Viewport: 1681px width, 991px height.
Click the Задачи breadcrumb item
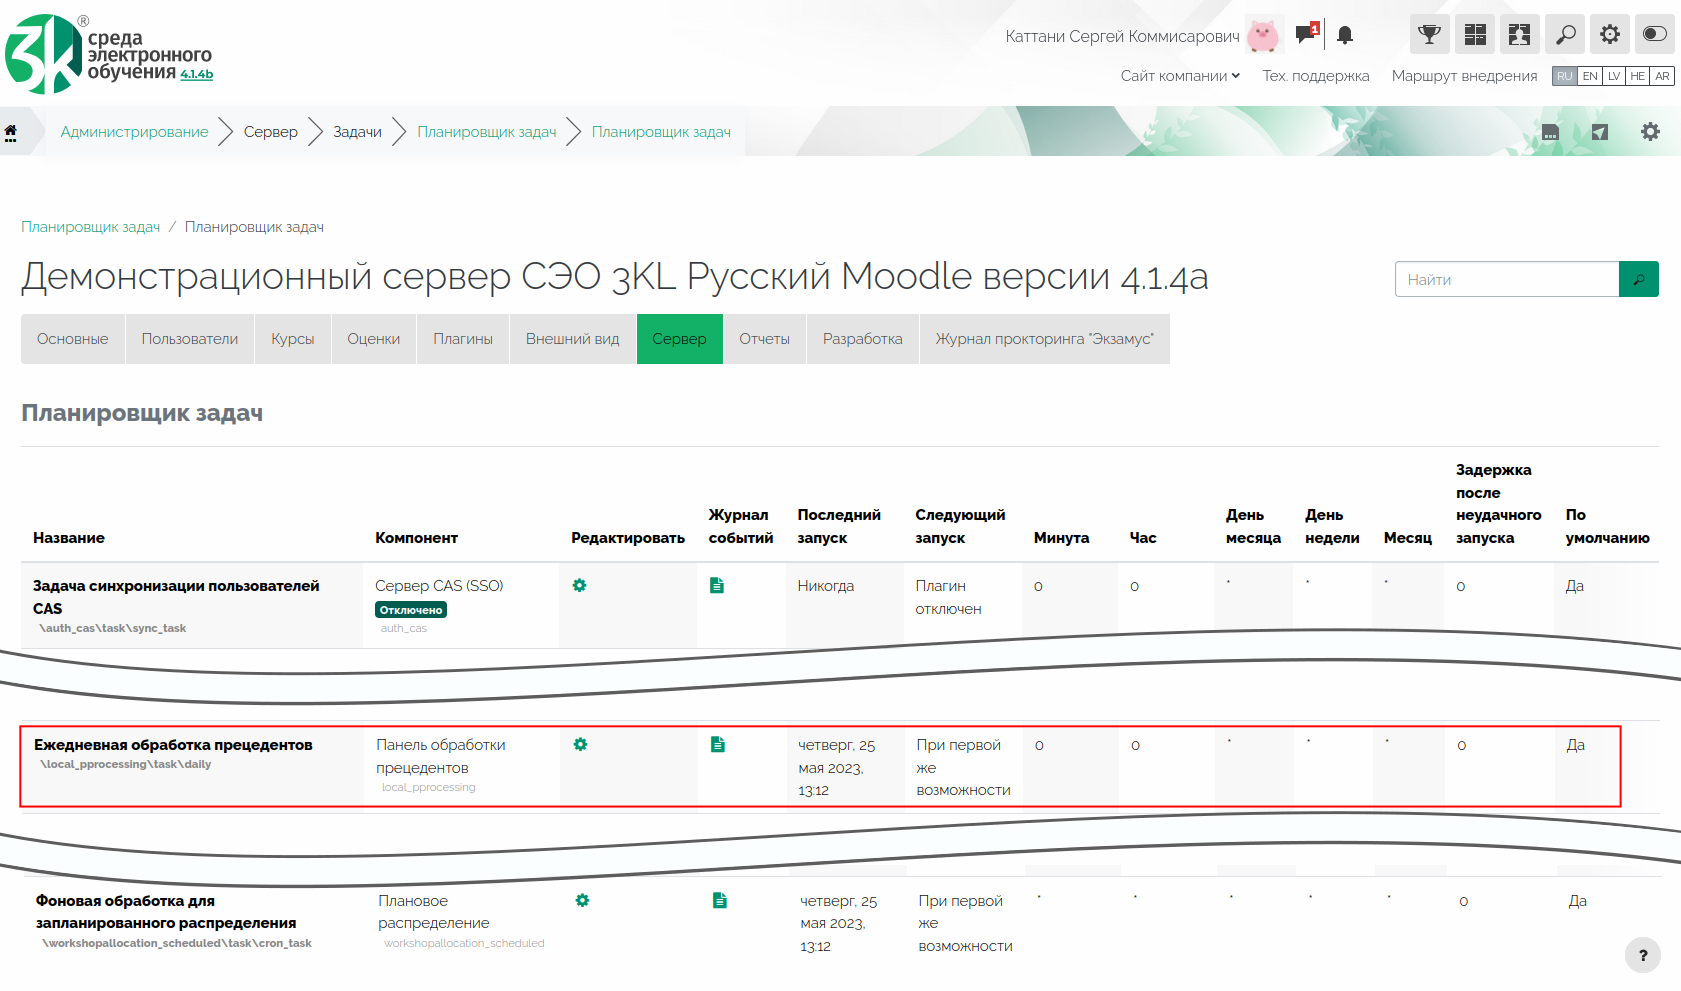(x=357, y=132)
